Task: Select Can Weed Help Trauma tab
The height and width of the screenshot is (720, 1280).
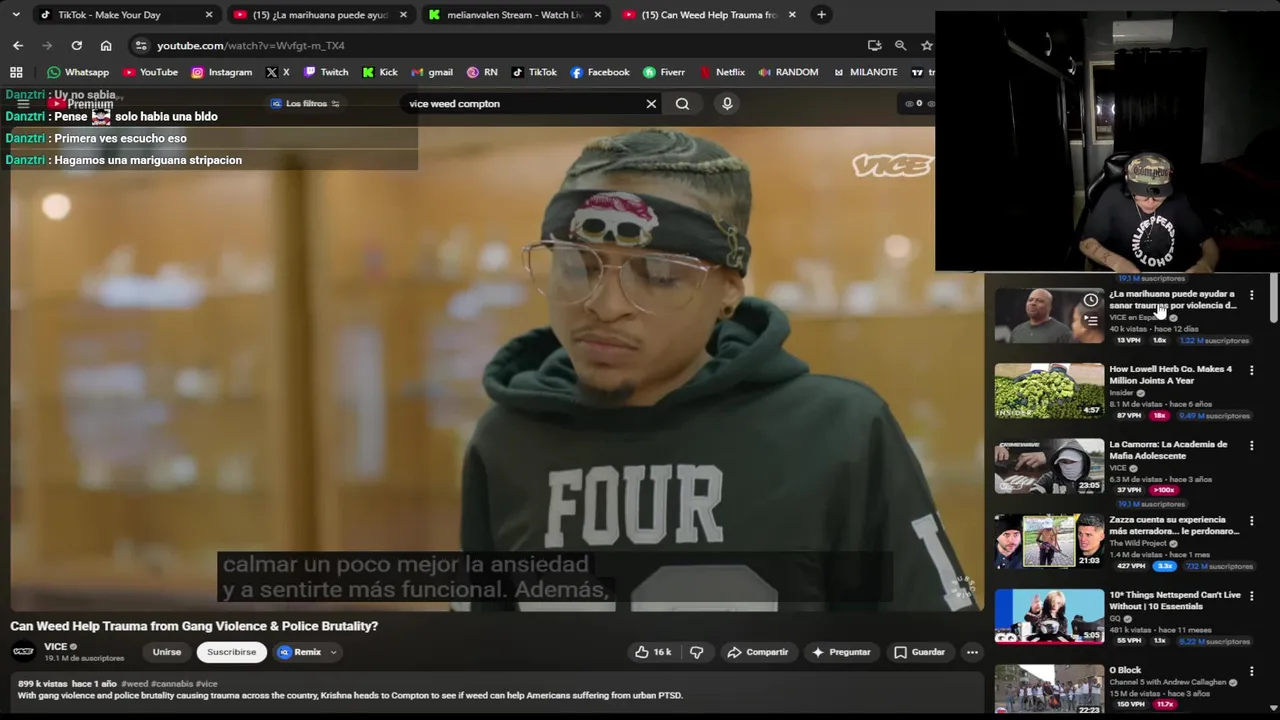Action: tap(708, 15)
